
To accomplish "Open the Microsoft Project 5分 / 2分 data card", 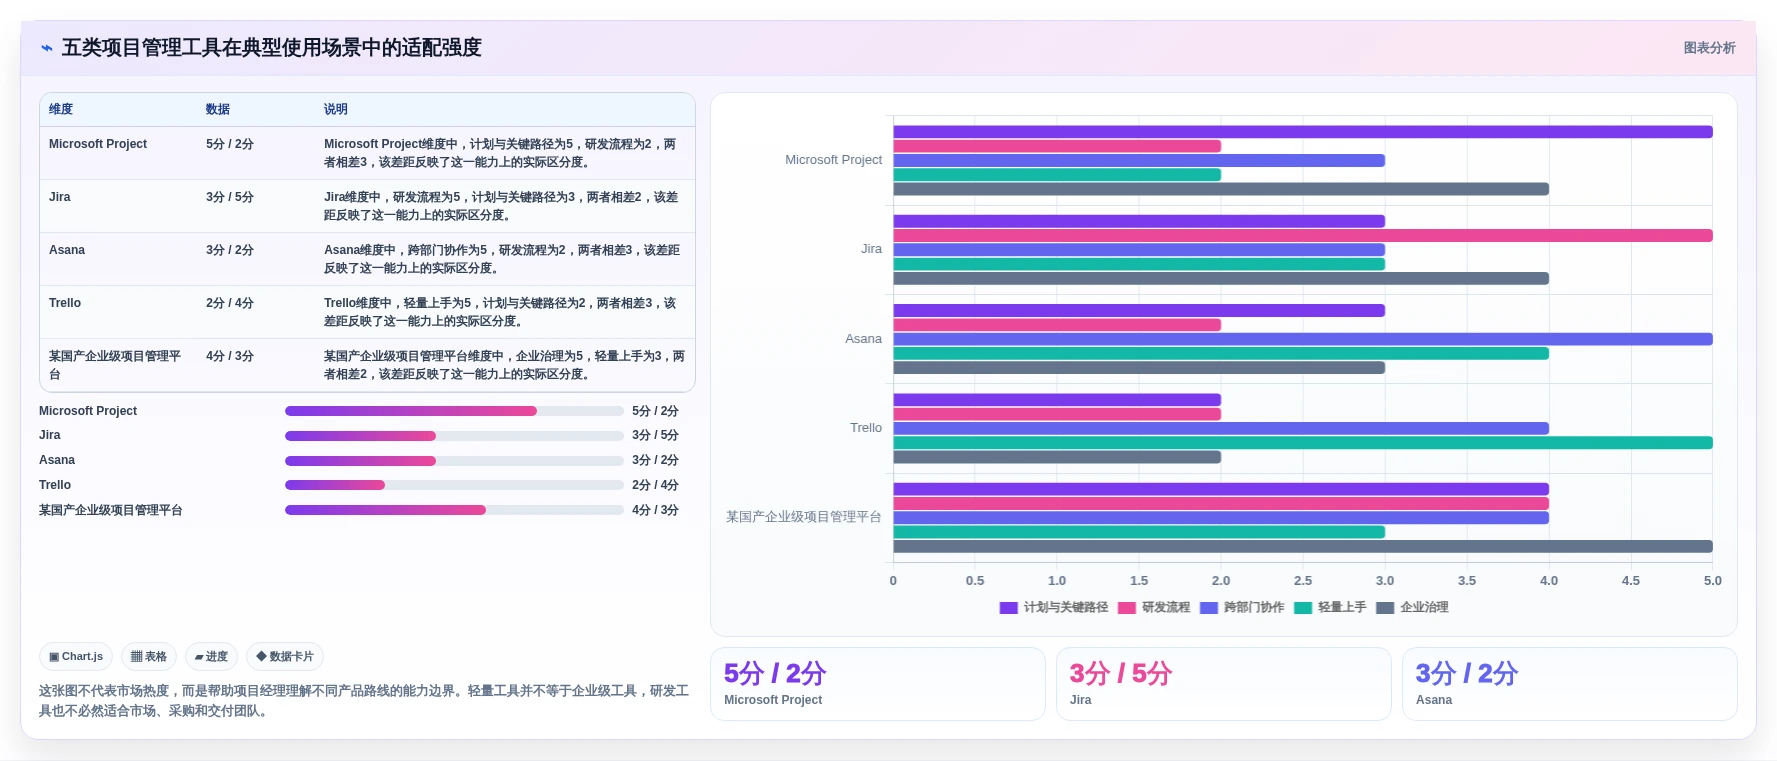I will coord(878,684).
